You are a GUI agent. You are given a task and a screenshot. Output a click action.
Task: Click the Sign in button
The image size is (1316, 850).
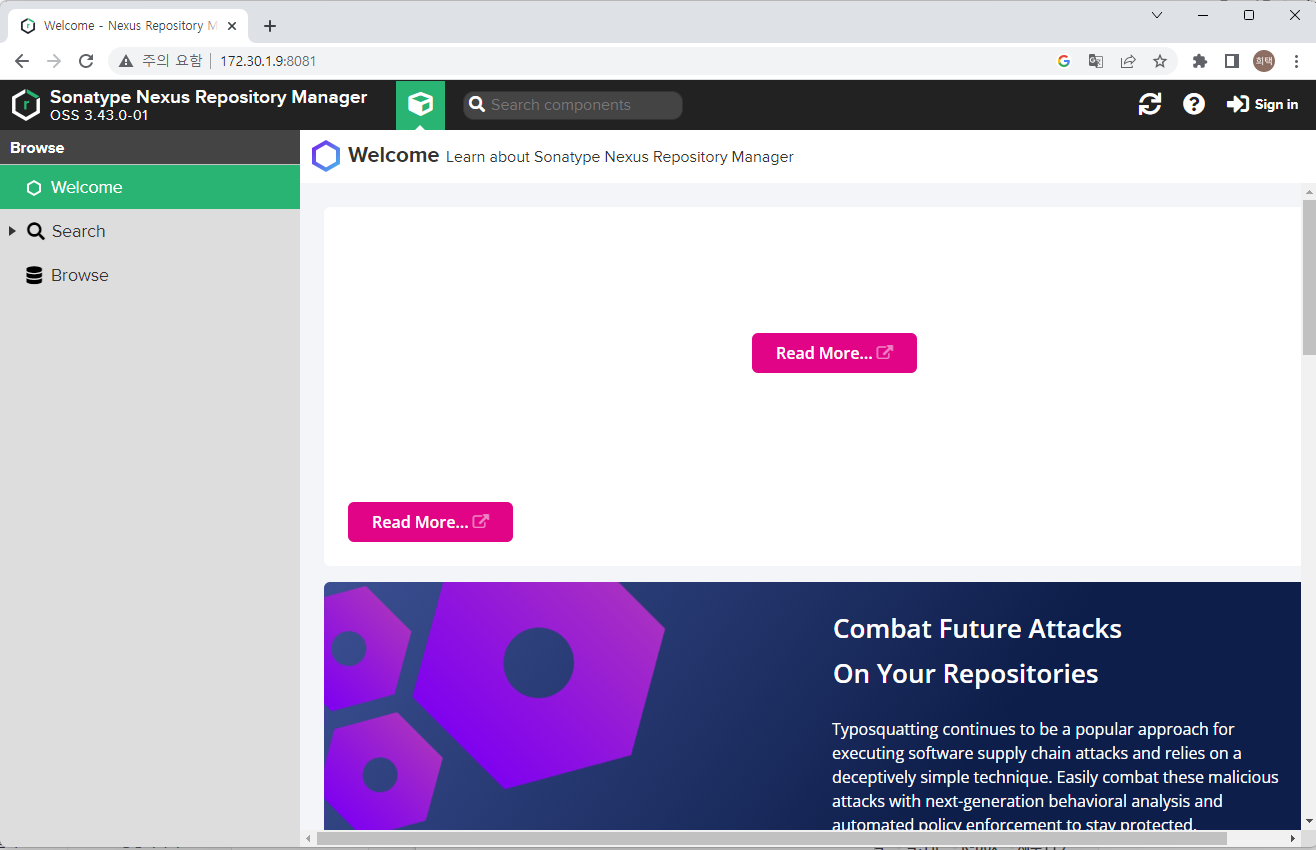(1262, 104)
